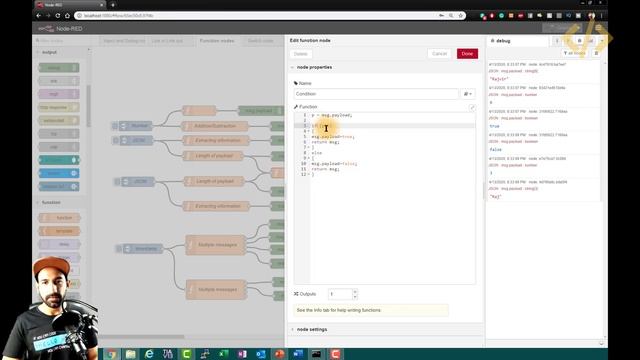Increase the Outputs count stepper

(x=355, y=291)
